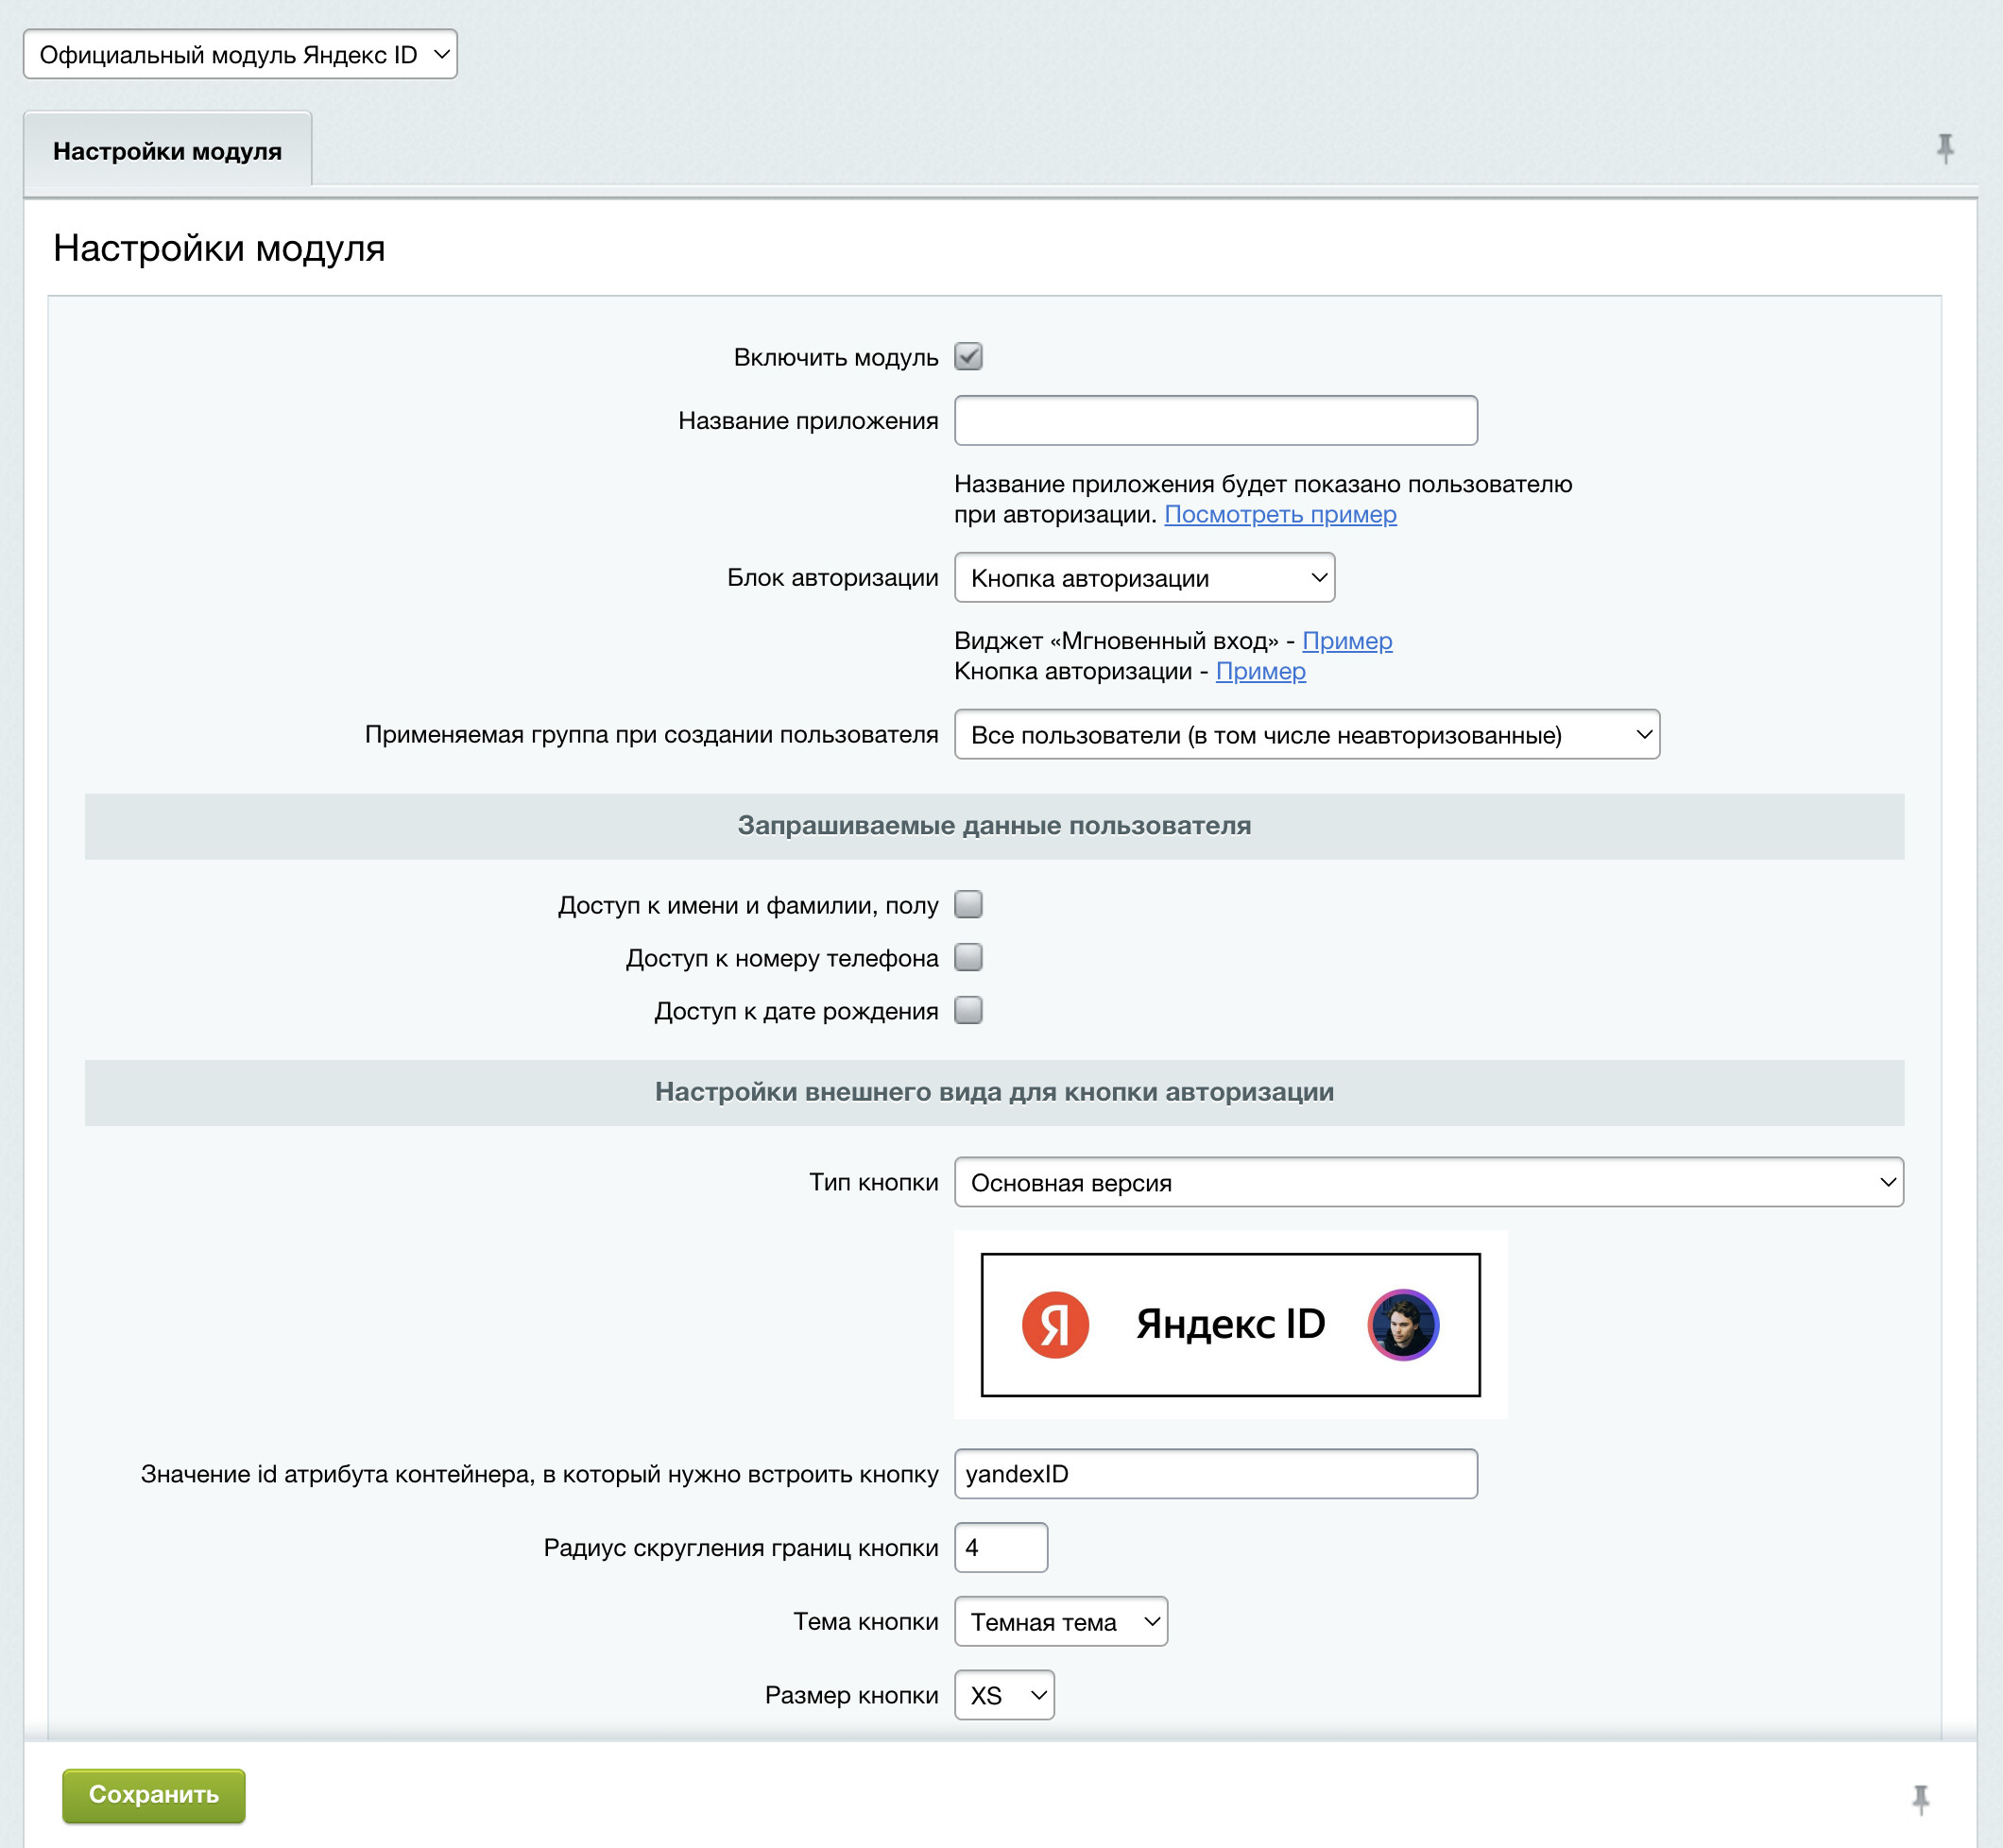Select the 'Настройки модуля' tab
Image resolution: width=2003 pixels, height=1848 pixels.
[167, 151]
